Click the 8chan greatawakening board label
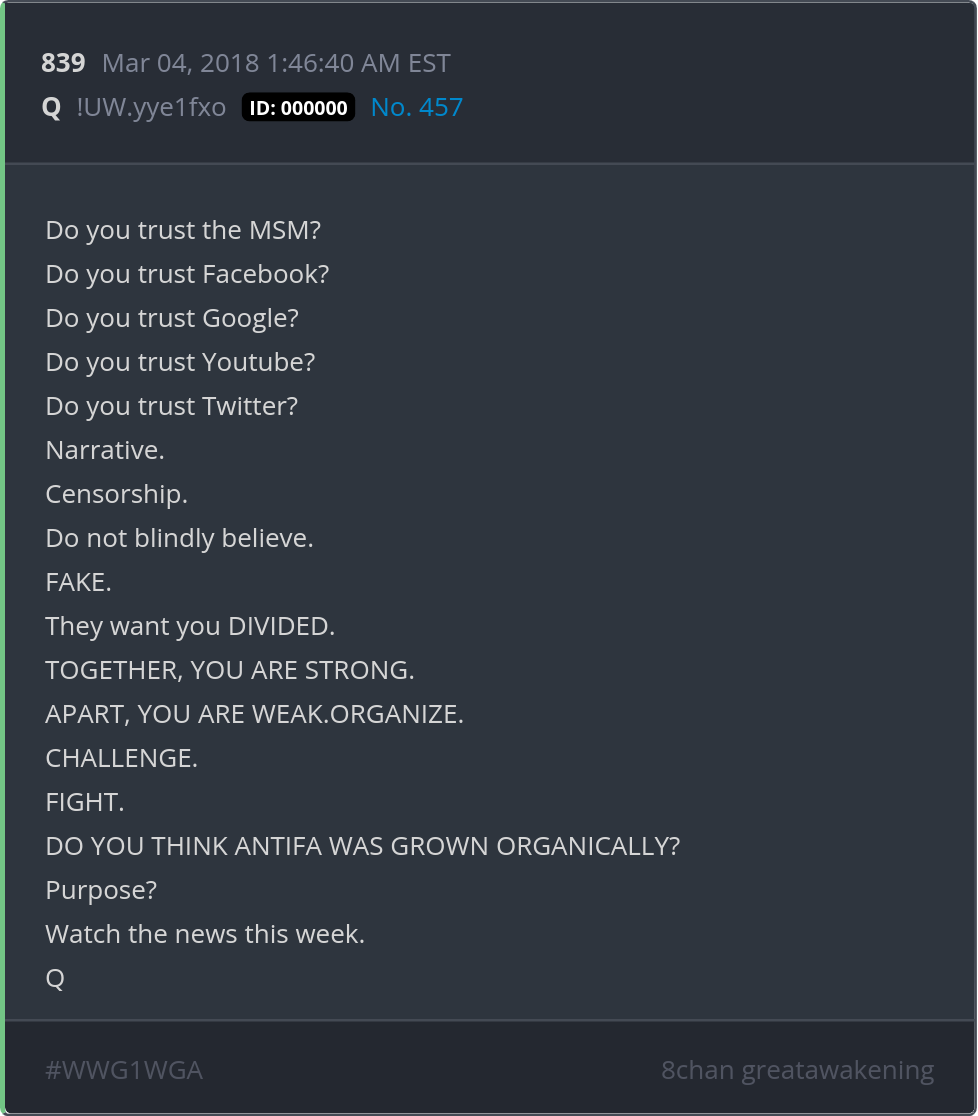 pyautogui.click(x=797, y=1071)
